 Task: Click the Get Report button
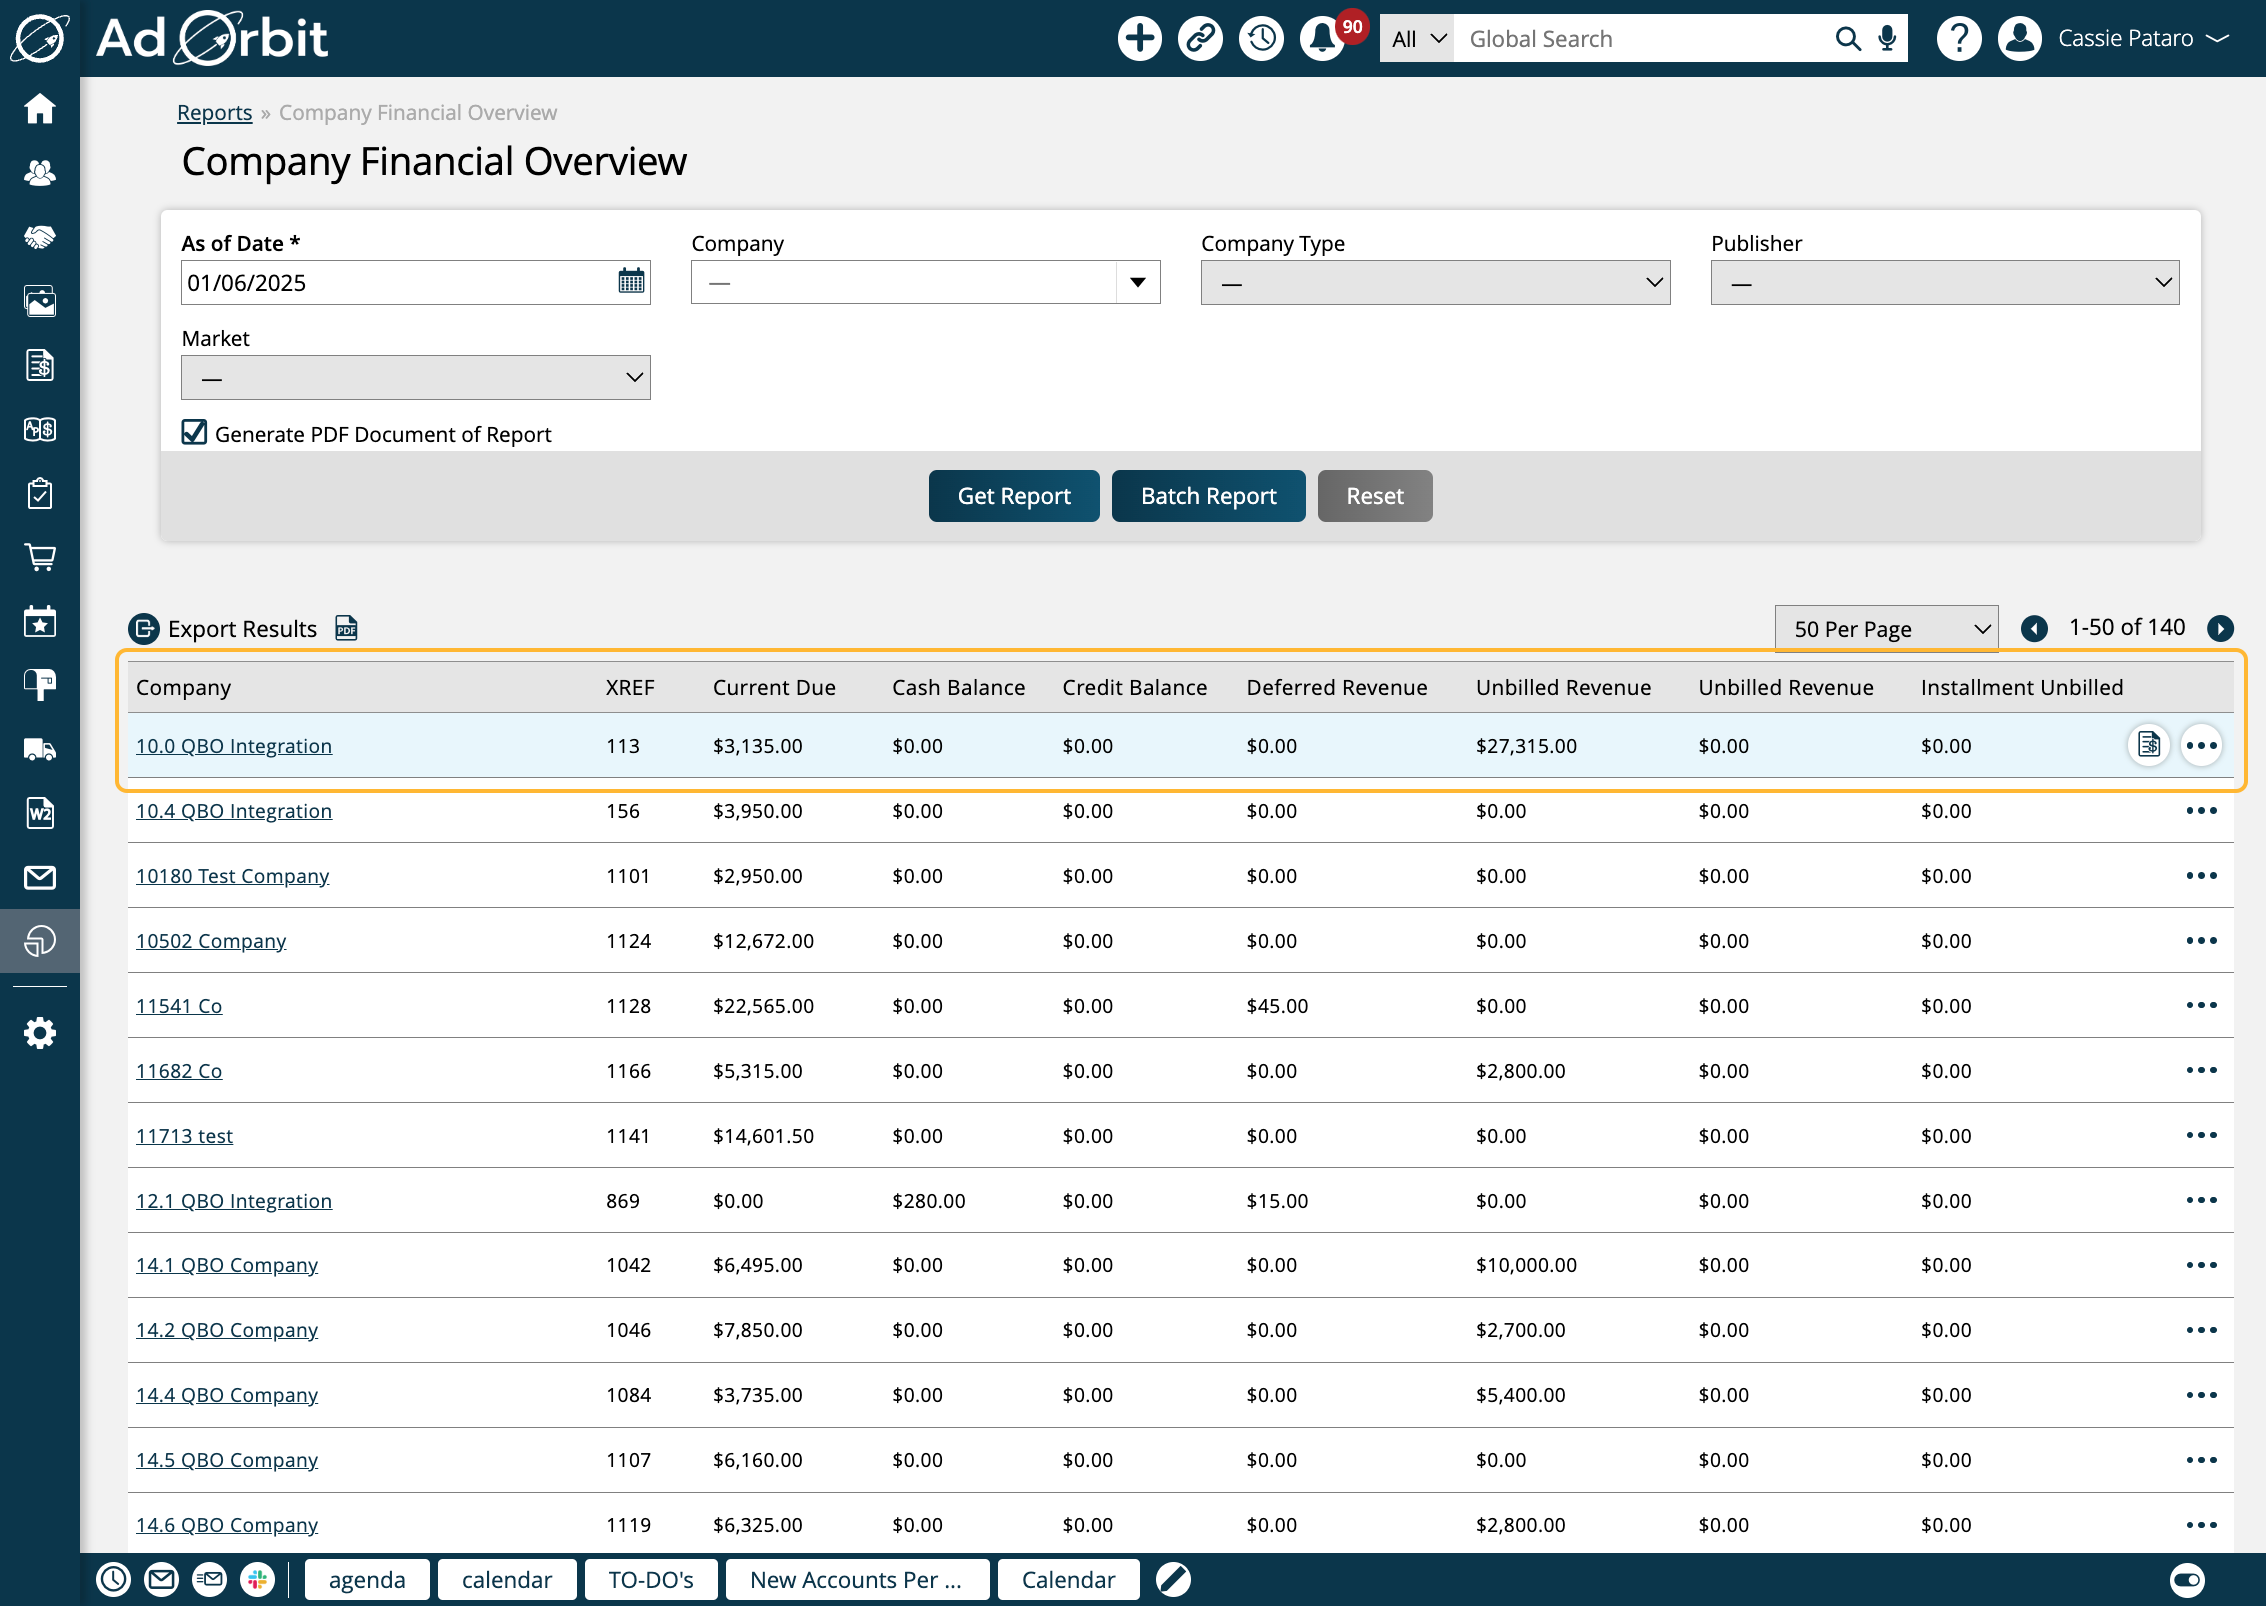pos(1013,495)
